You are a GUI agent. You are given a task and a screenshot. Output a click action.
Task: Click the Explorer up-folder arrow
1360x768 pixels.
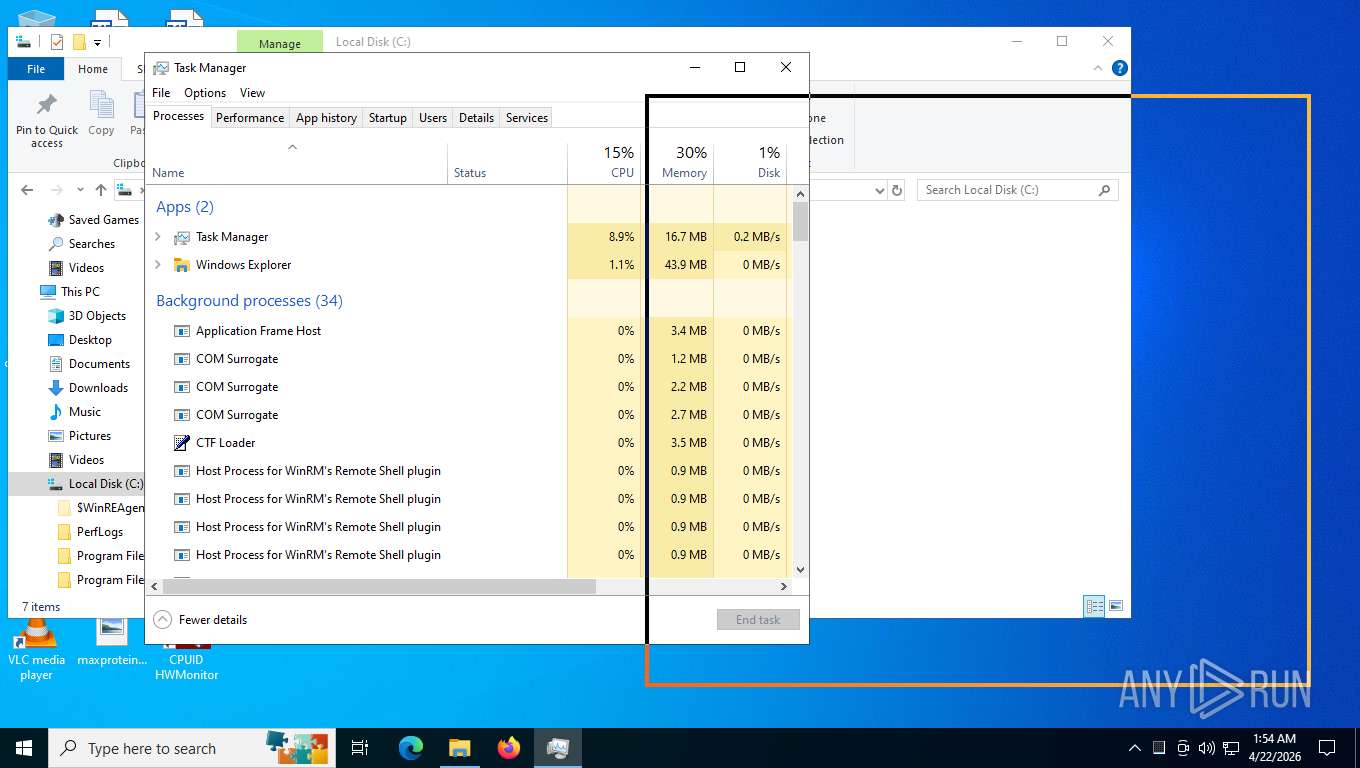click(101, 190)
